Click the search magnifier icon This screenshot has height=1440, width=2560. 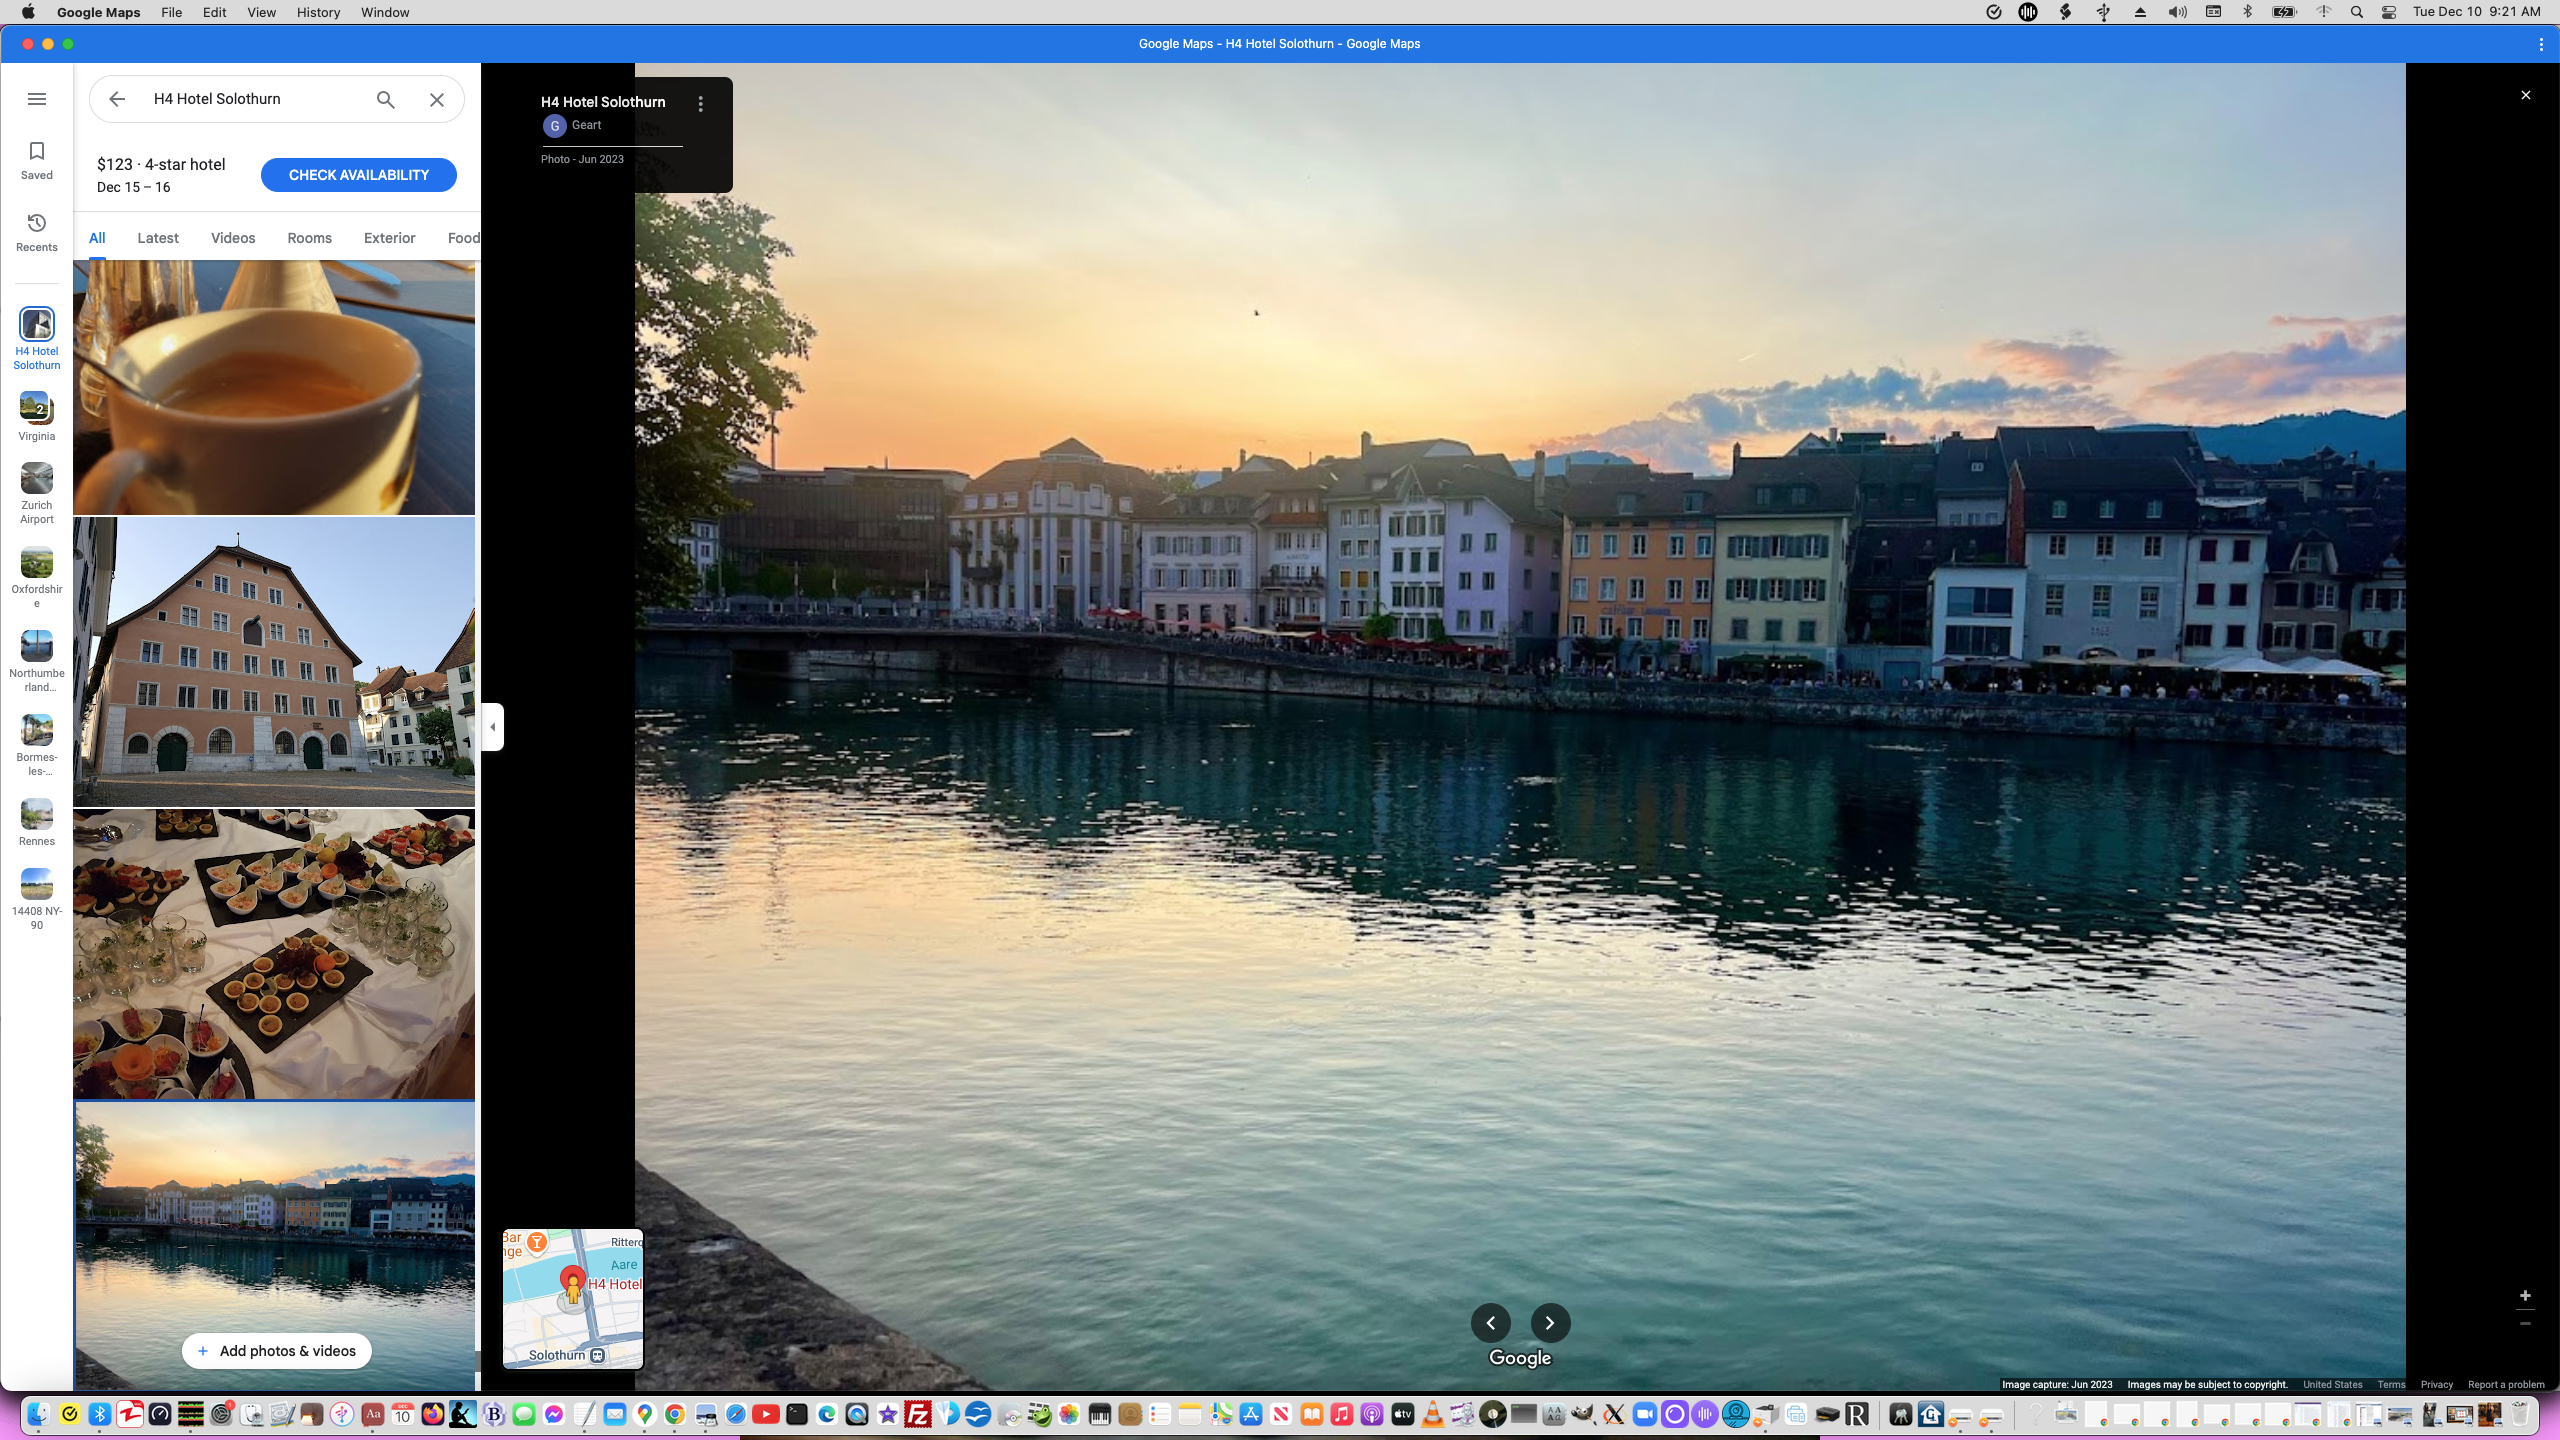386,99
